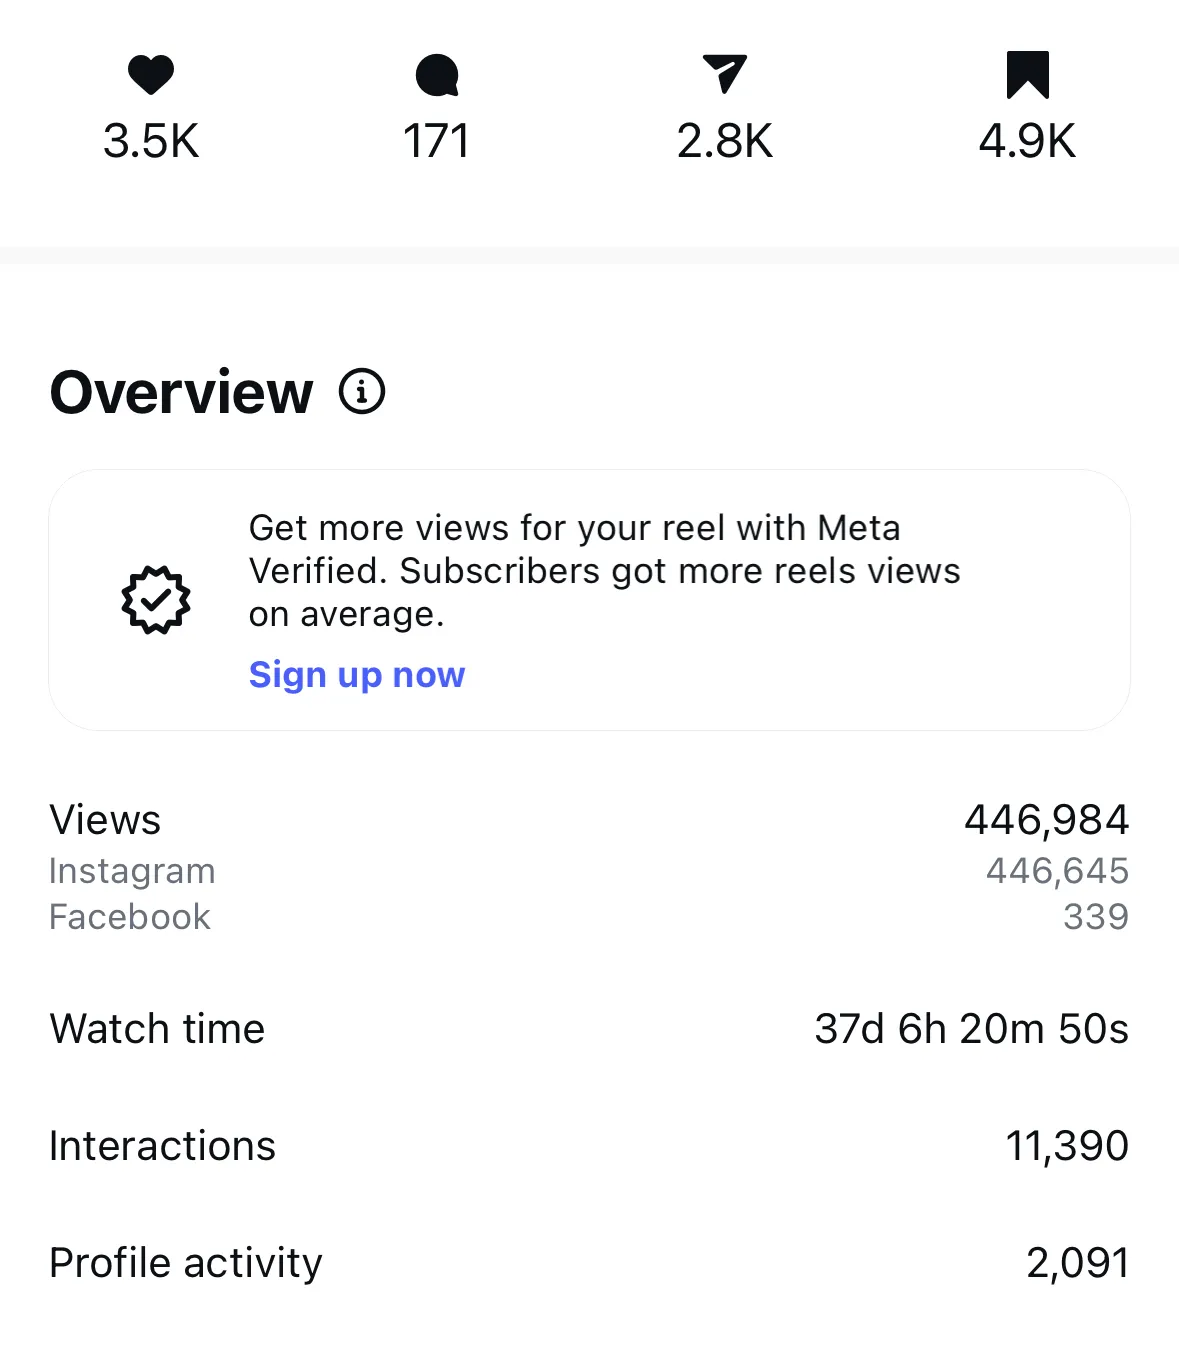Image resolution: width=1179 pixels, height=1363 pixels.
Task: Tap the Meta Verified promo text
Action: (604, 570)
